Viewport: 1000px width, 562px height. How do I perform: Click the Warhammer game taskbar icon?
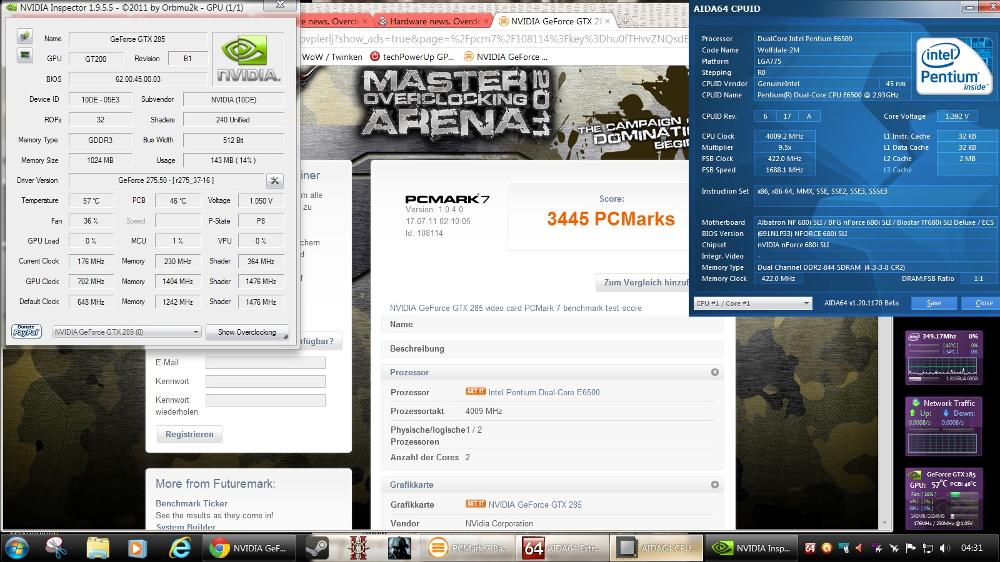point(358,548)
